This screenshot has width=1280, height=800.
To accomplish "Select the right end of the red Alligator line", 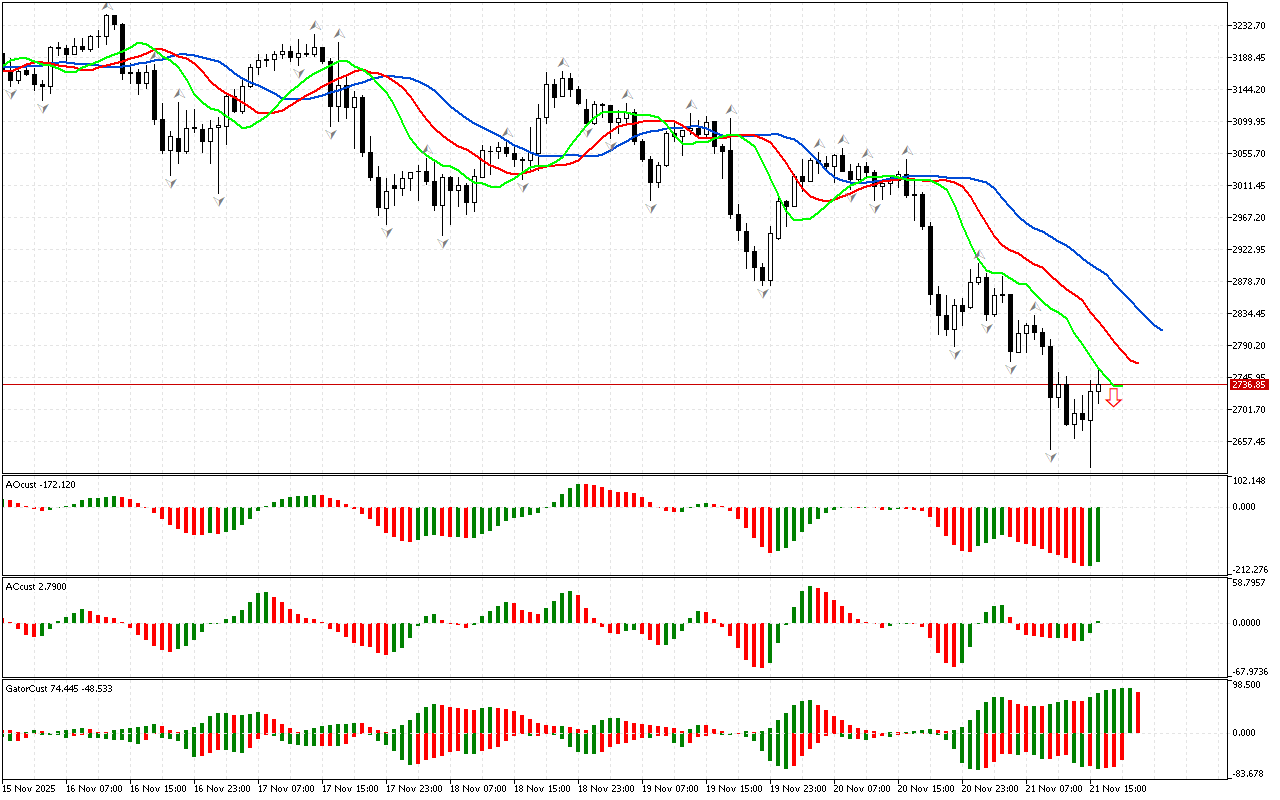I will (1137, 362).
